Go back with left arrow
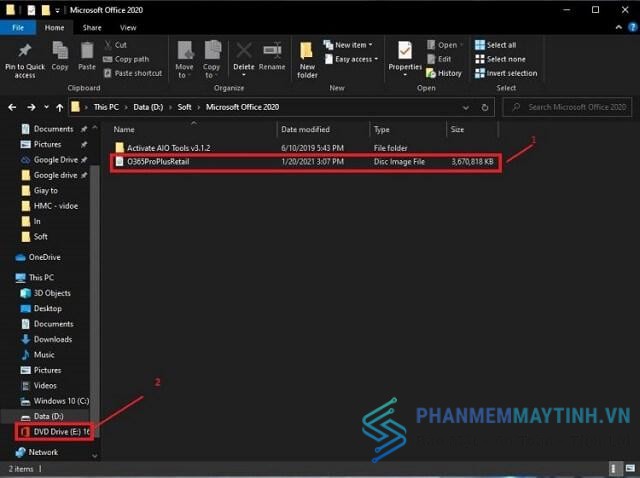This screenshot has width=640, height=478. click(12, 107)
